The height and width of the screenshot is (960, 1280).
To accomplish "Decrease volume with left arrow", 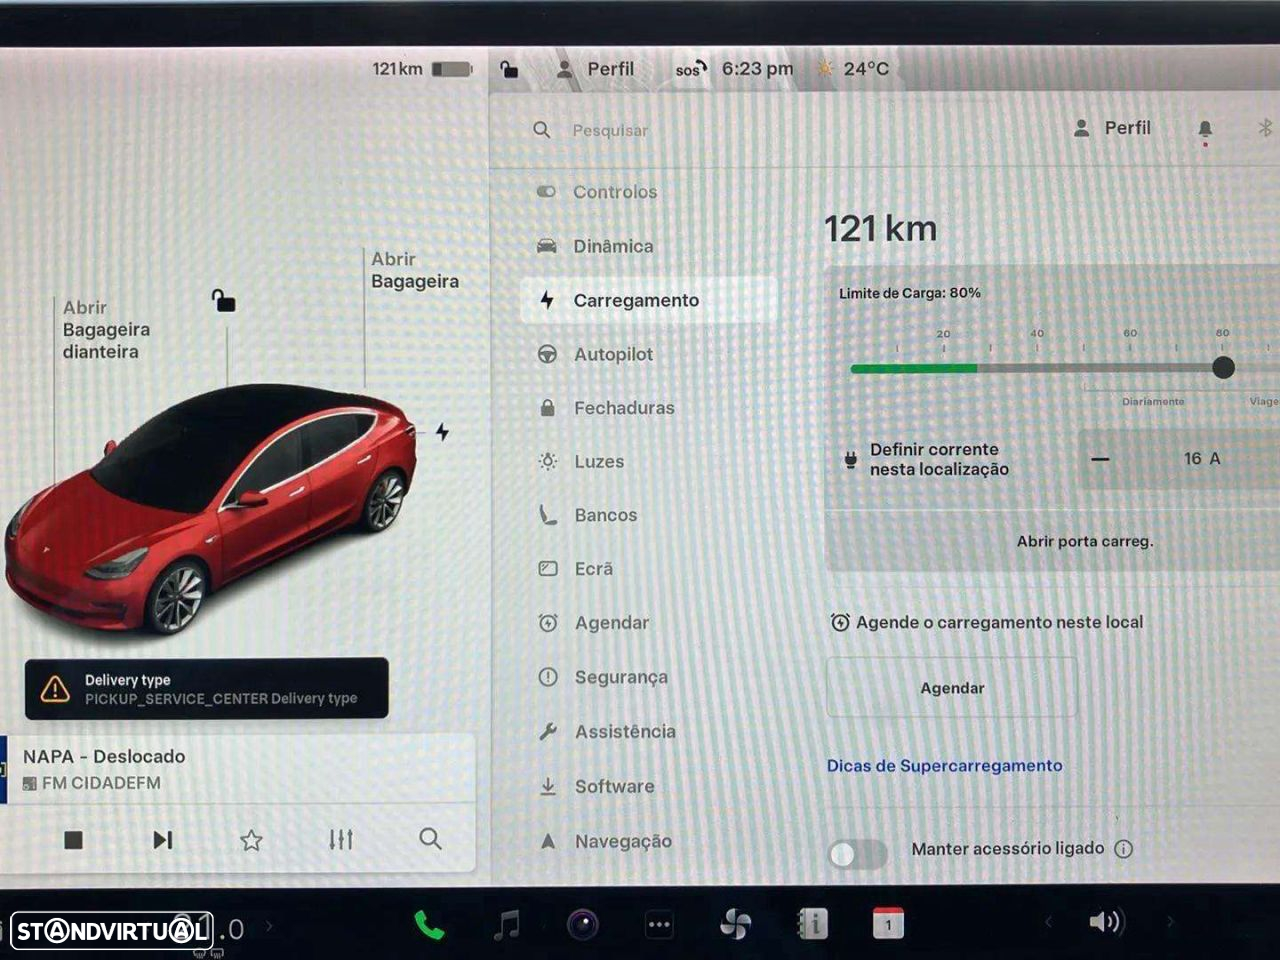I will point(1048,922).
